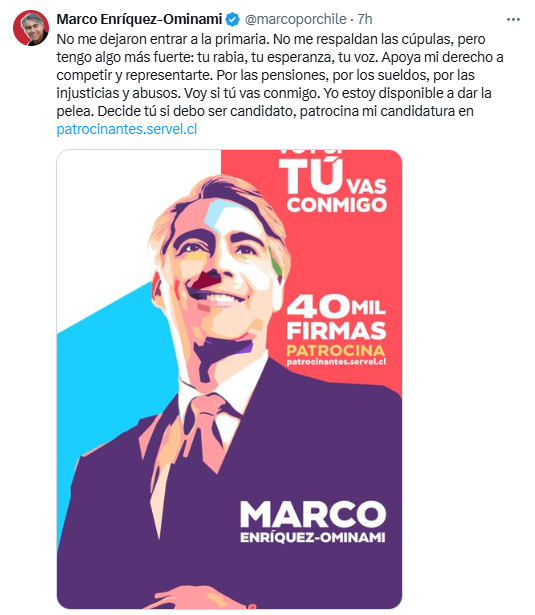Follow the blue patrocinantes.servel.cl link in tweet text

point(127,129)
